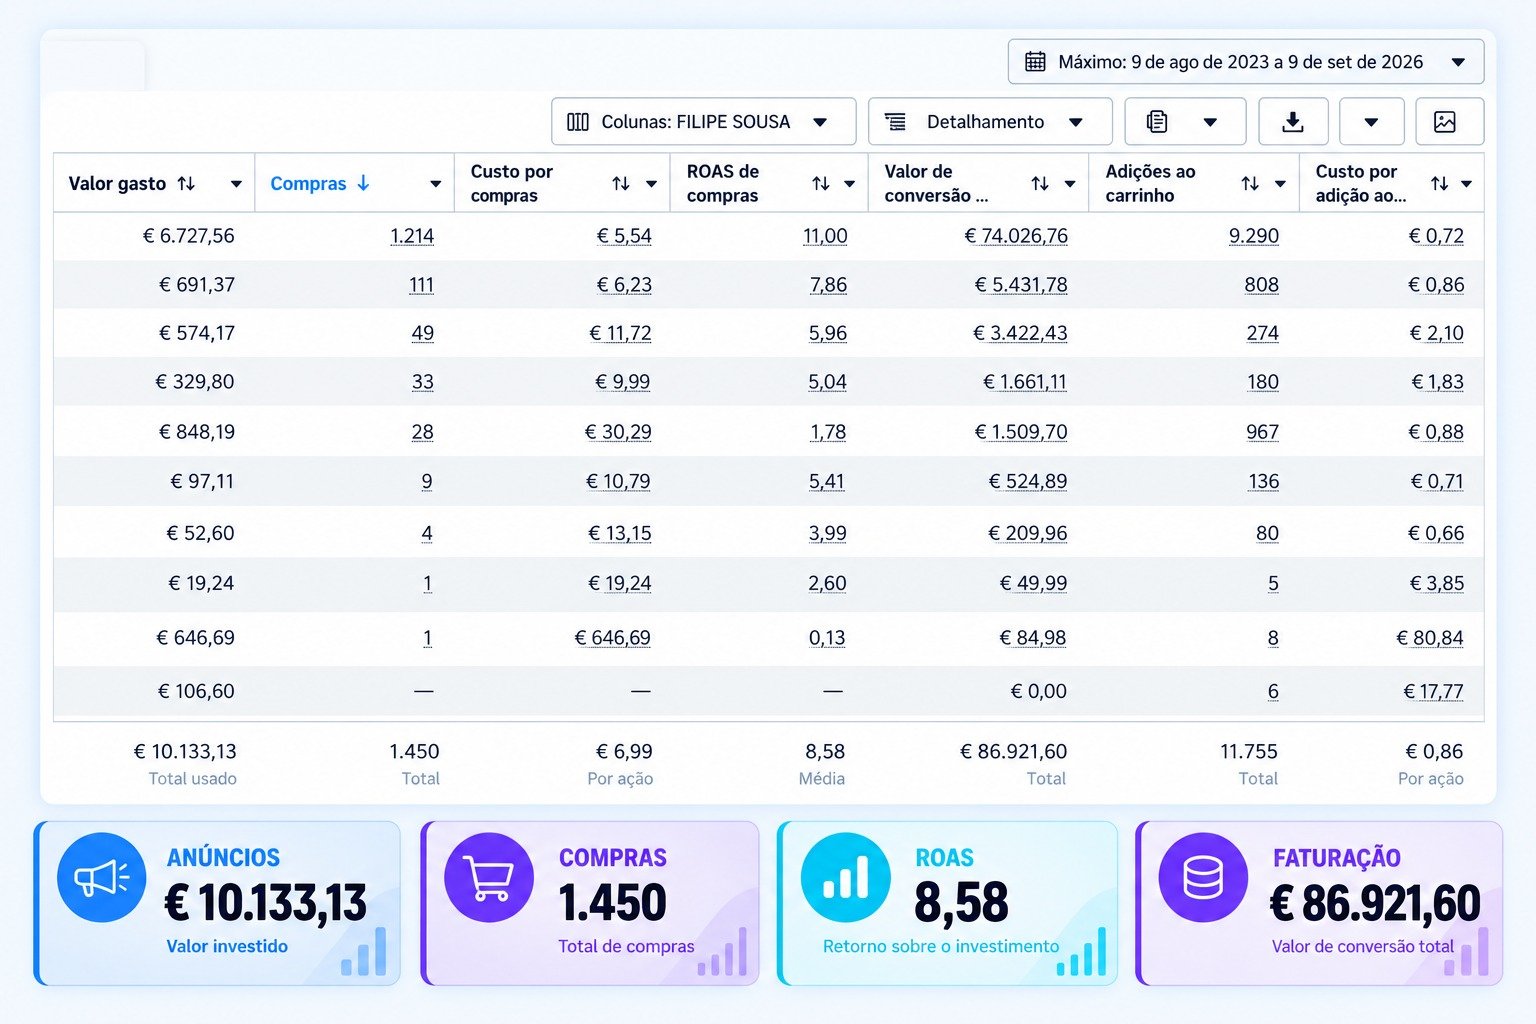The height and width of the screenshot is (1024, 1536).
Task: Click the 0,13 ROAS value link
Action: (827, 638)
